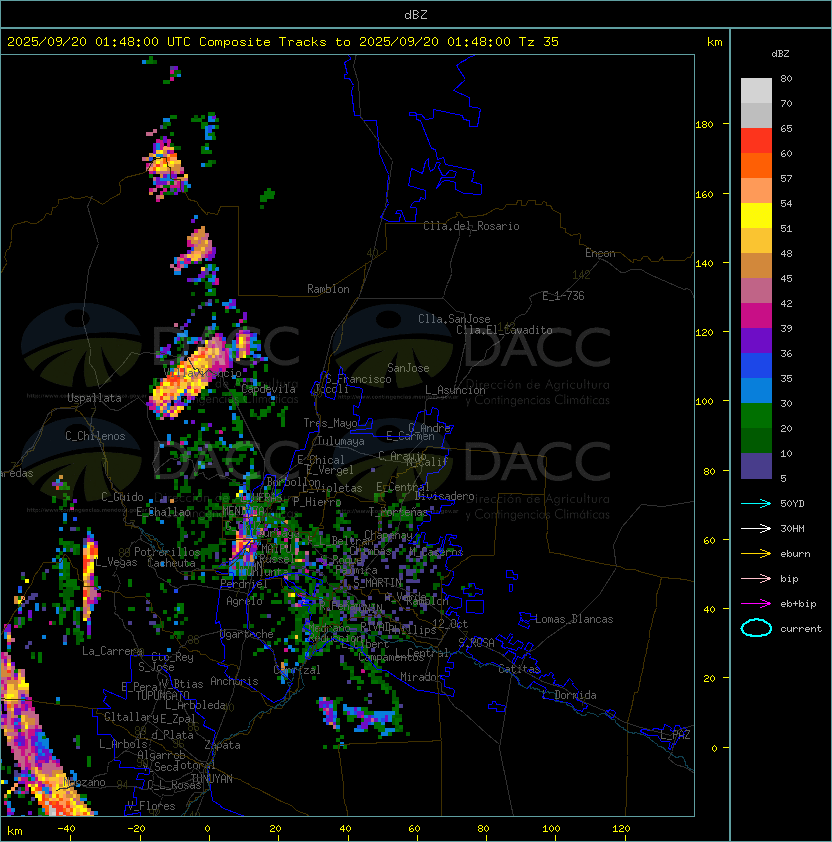Image resolution: width=832 pixels, height=842 pixels.
Task: Click the Cacheuta place label
Action: [171, 563]
